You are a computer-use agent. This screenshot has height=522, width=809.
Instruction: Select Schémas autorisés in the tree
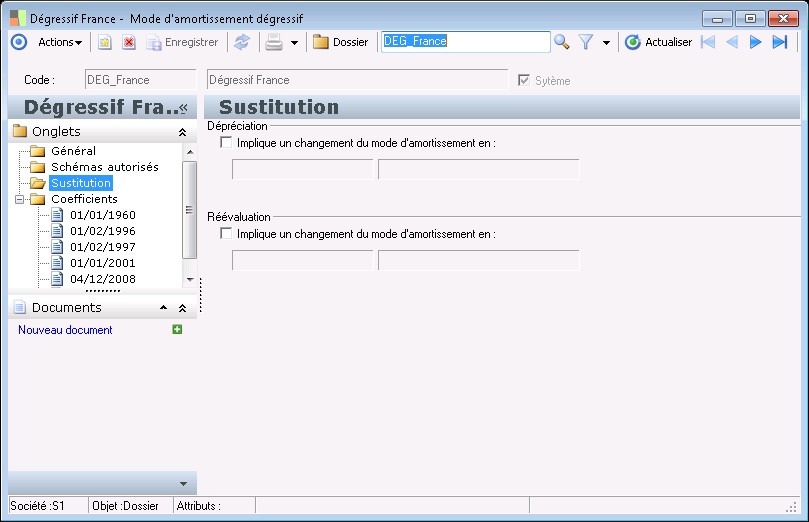[x=105, y=167]
